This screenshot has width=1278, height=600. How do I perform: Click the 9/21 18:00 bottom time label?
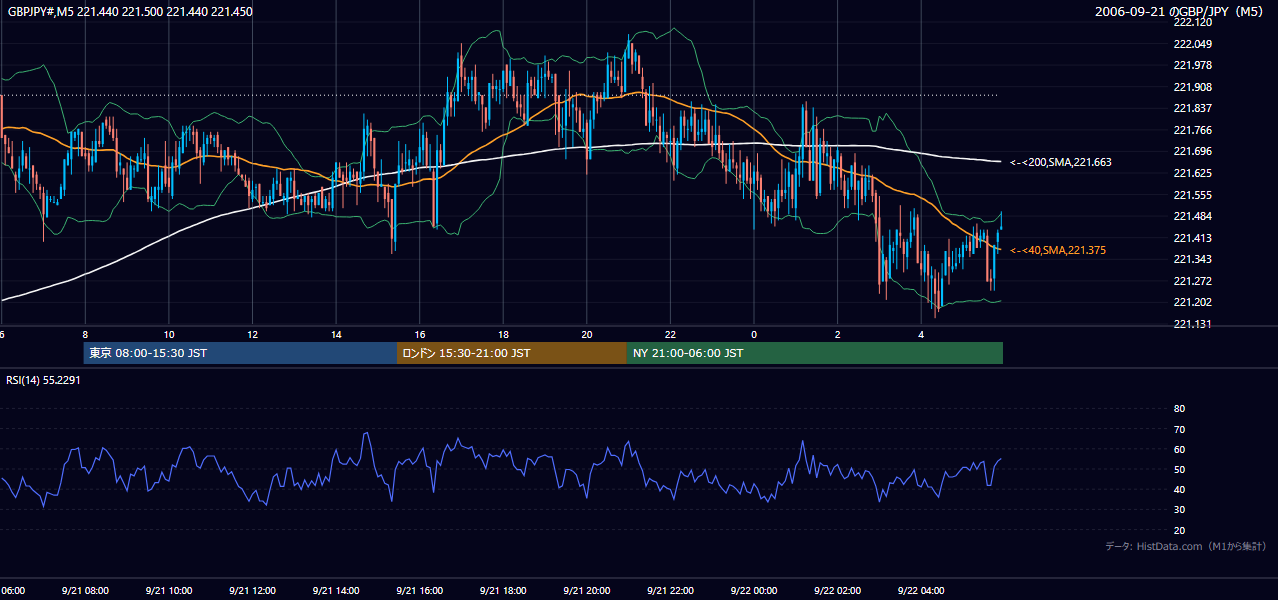(x=503, y=591)
